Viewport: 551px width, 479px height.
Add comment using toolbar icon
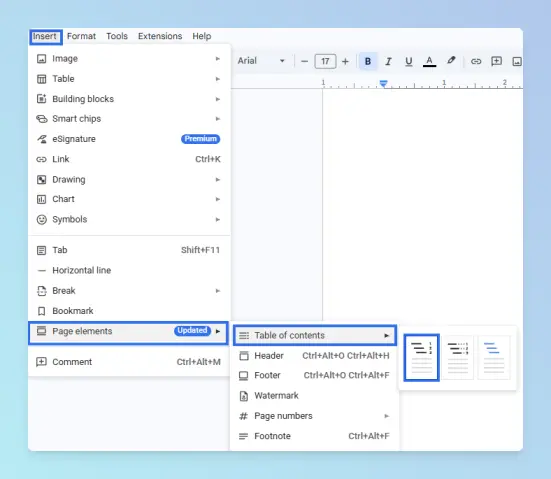click(496, 62)
